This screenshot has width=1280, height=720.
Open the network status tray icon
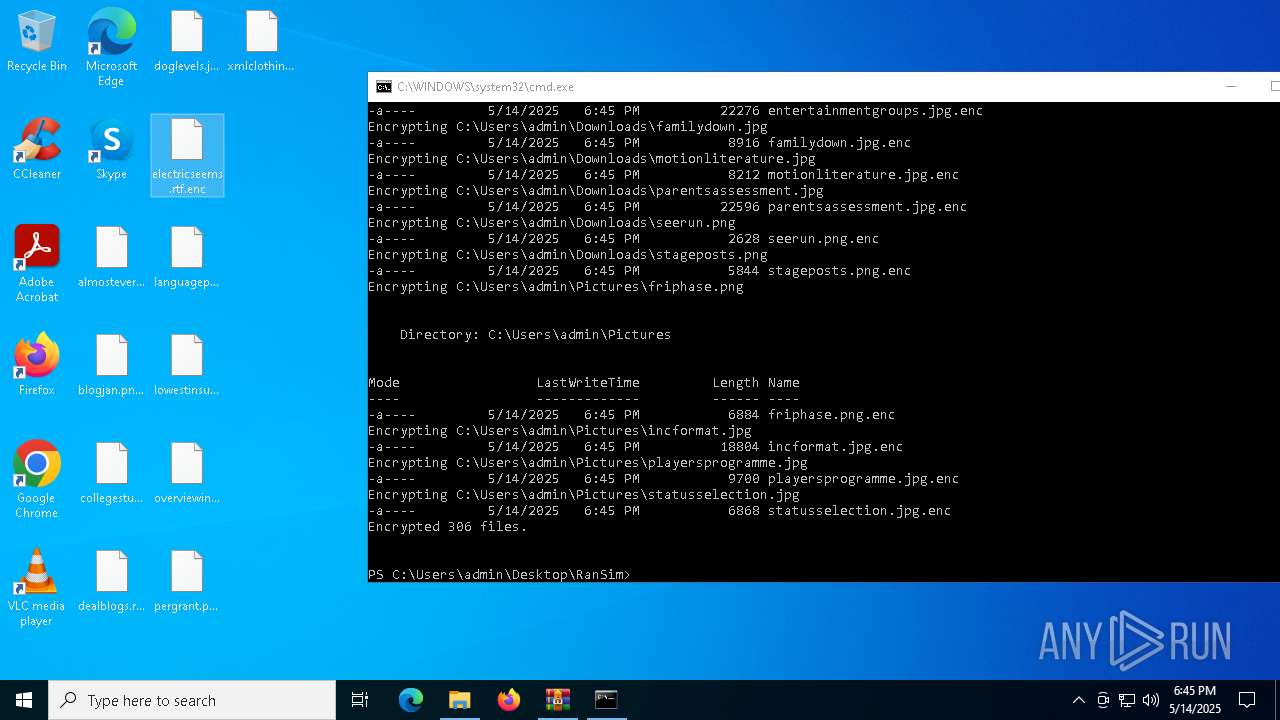point(1127,700)
